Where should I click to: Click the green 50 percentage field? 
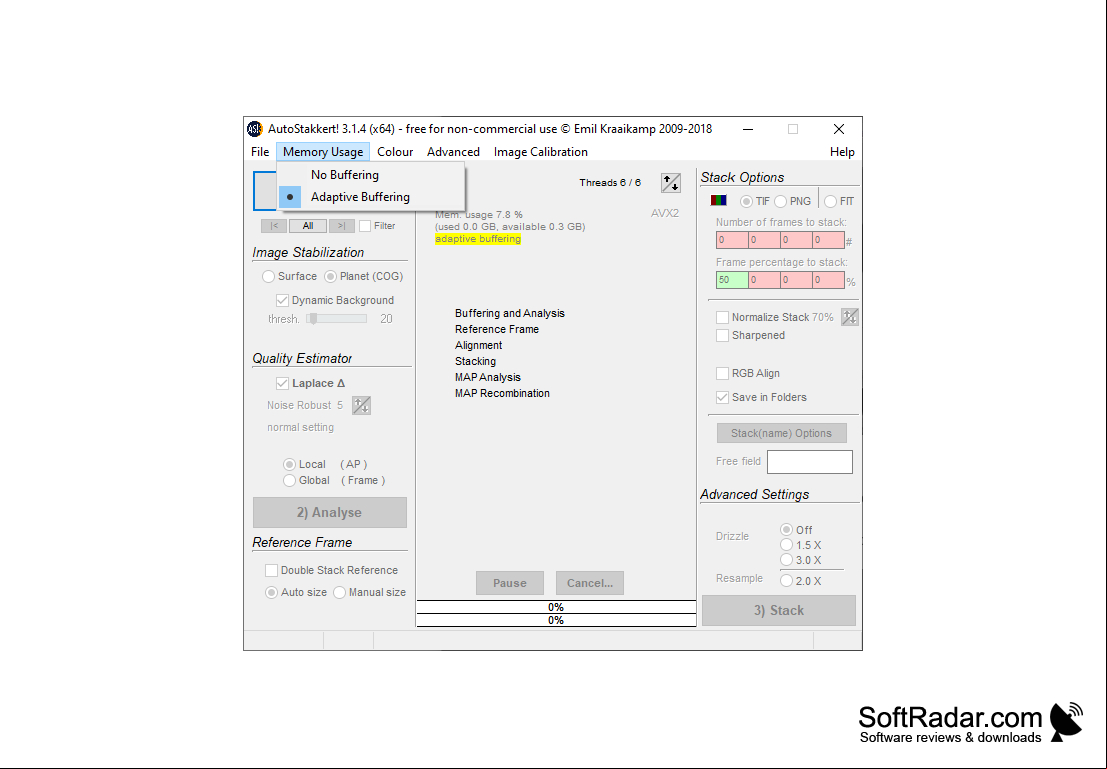tap(732, 280)
